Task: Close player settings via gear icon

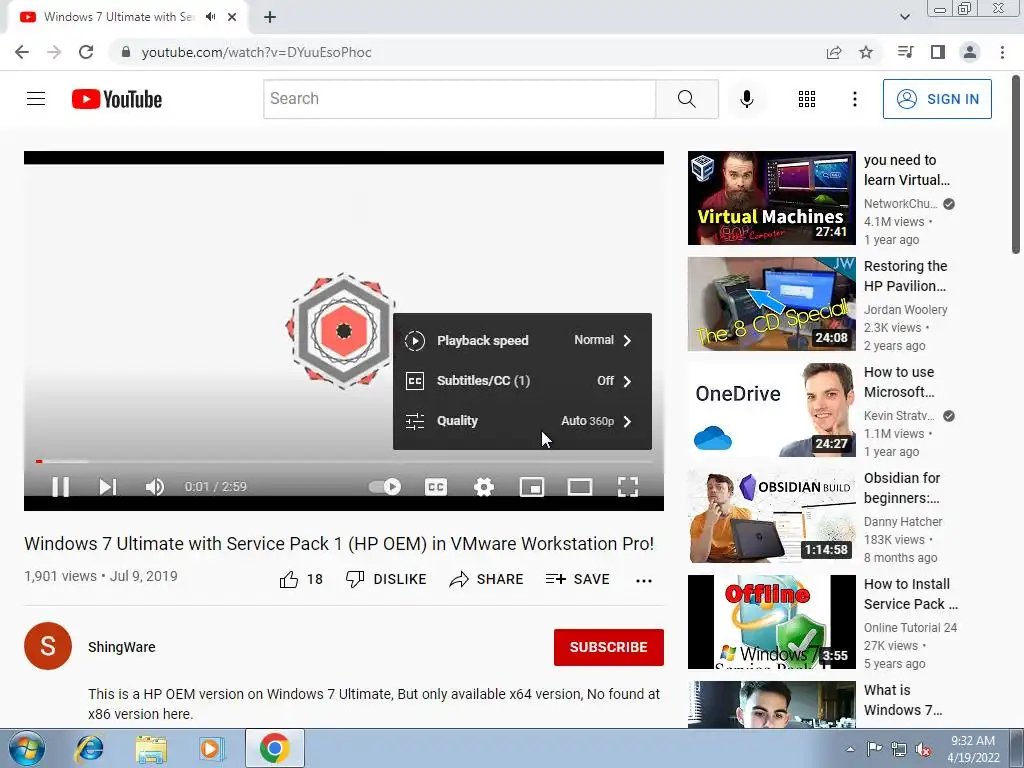Action: click(484, 487)
